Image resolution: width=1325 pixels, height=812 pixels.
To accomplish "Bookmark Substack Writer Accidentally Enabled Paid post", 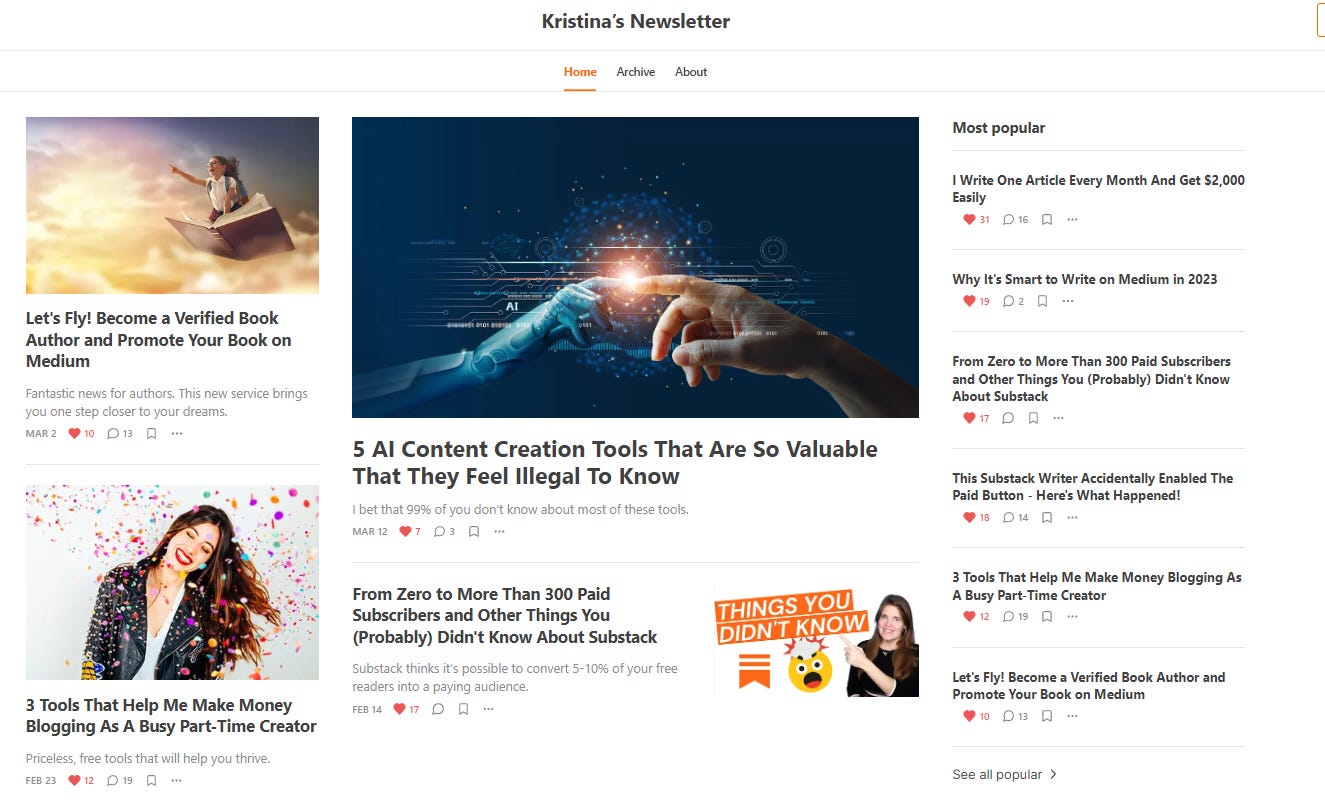I will pyautogui.click(x=1047, y=518).
